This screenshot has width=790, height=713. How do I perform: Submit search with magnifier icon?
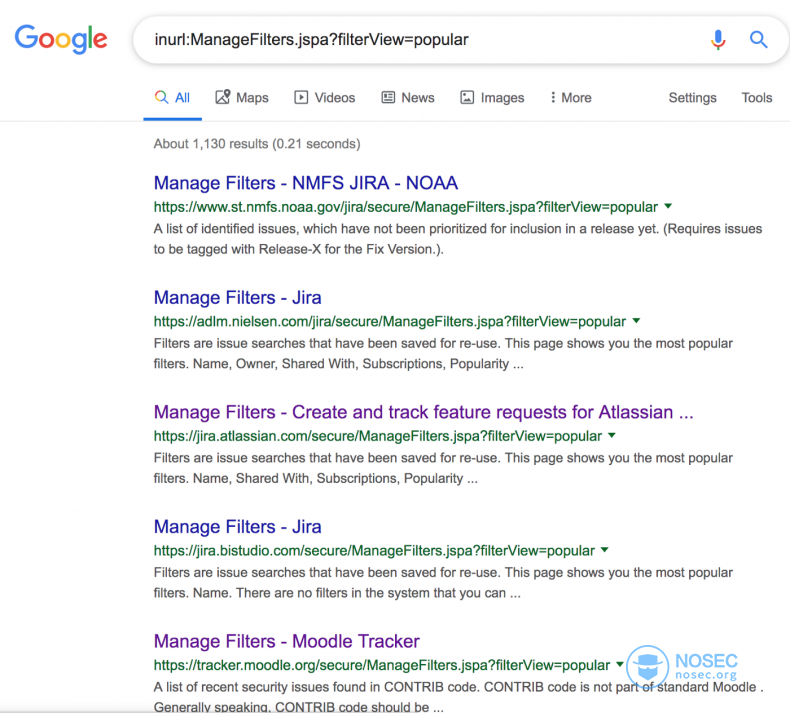[758, 39]
